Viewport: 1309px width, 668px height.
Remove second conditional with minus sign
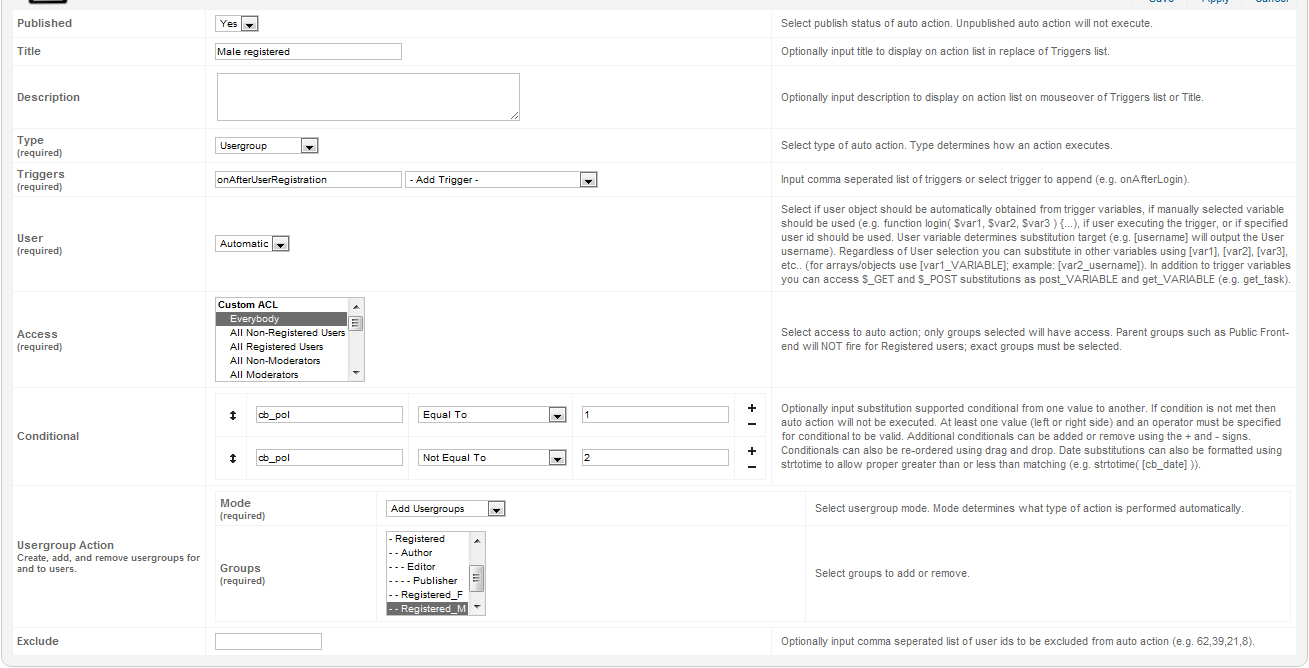(x=751, y=466)
